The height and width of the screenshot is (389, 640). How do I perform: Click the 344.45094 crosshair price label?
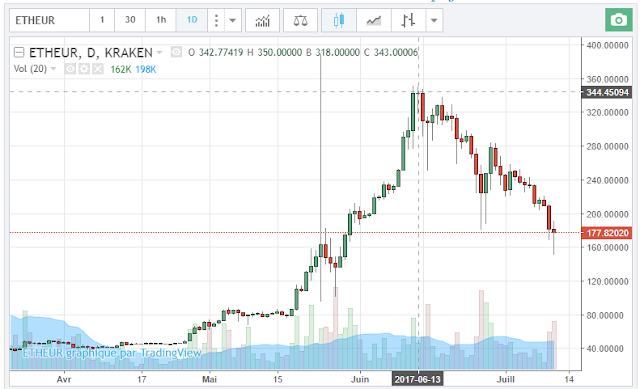point(607,92)
